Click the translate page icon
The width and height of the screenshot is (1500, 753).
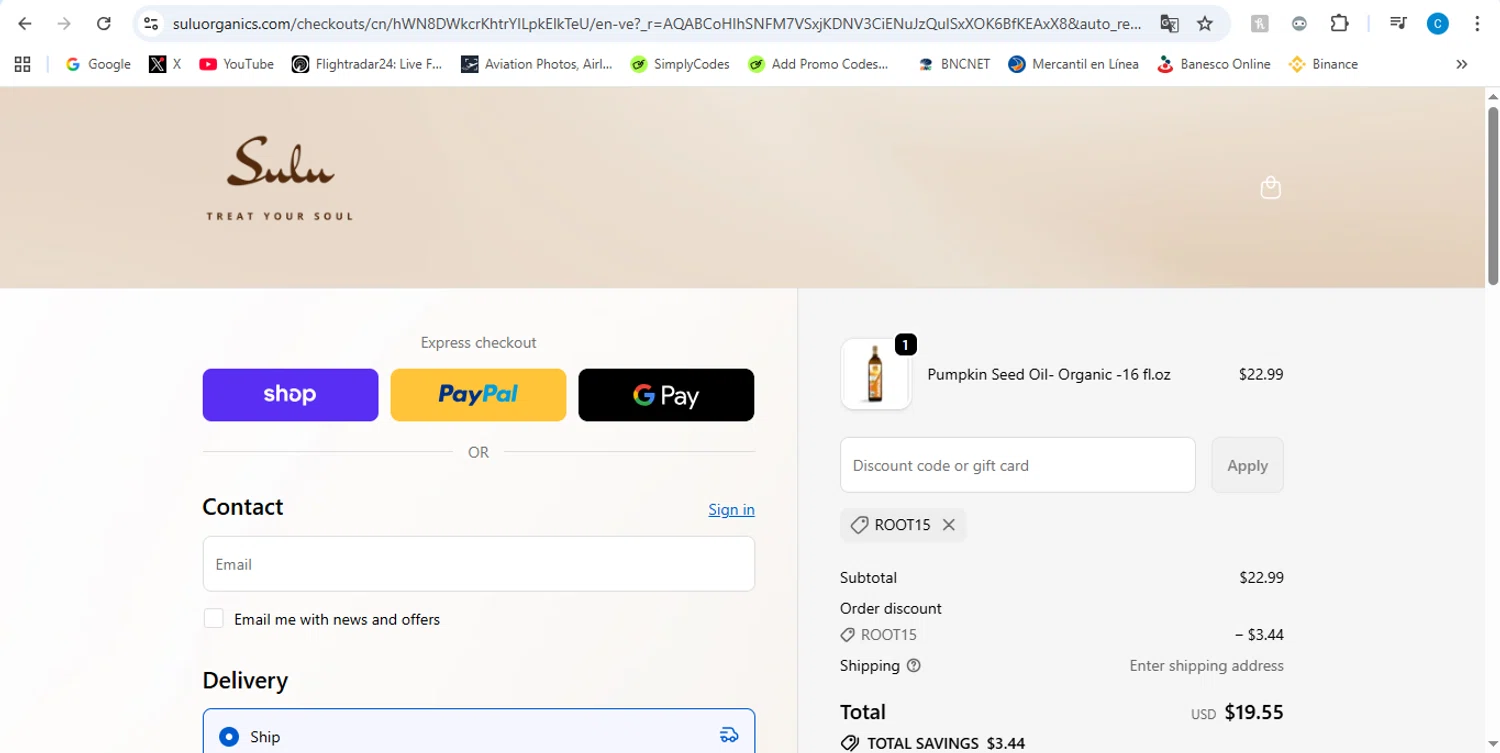coord(1169,23)
